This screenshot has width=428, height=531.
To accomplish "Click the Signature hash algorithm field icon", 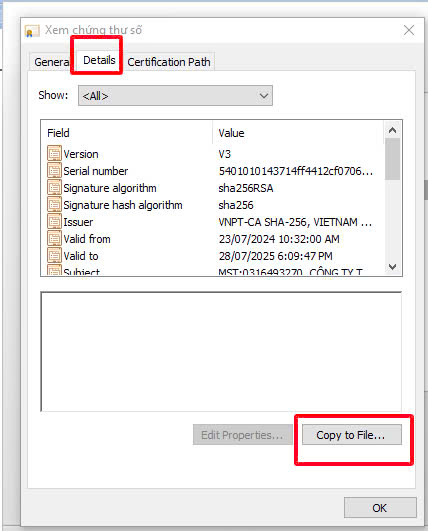I will tap(54, 204).
